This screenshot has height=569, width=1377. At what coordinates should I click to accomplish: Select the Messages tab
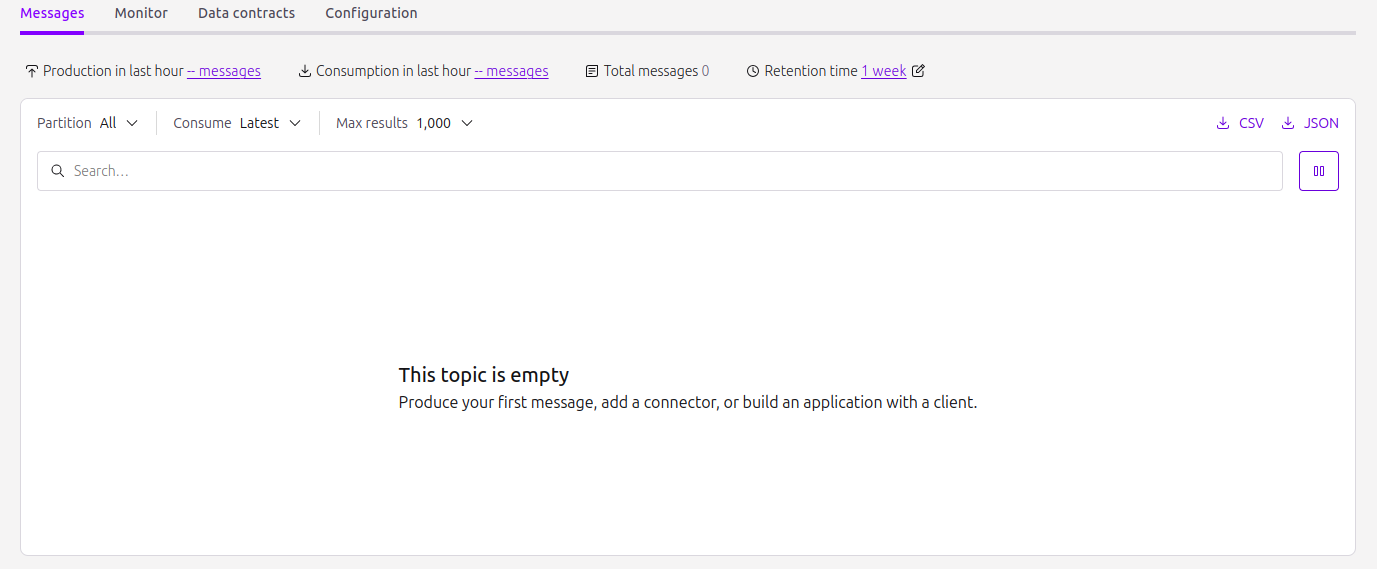point(52,13)
